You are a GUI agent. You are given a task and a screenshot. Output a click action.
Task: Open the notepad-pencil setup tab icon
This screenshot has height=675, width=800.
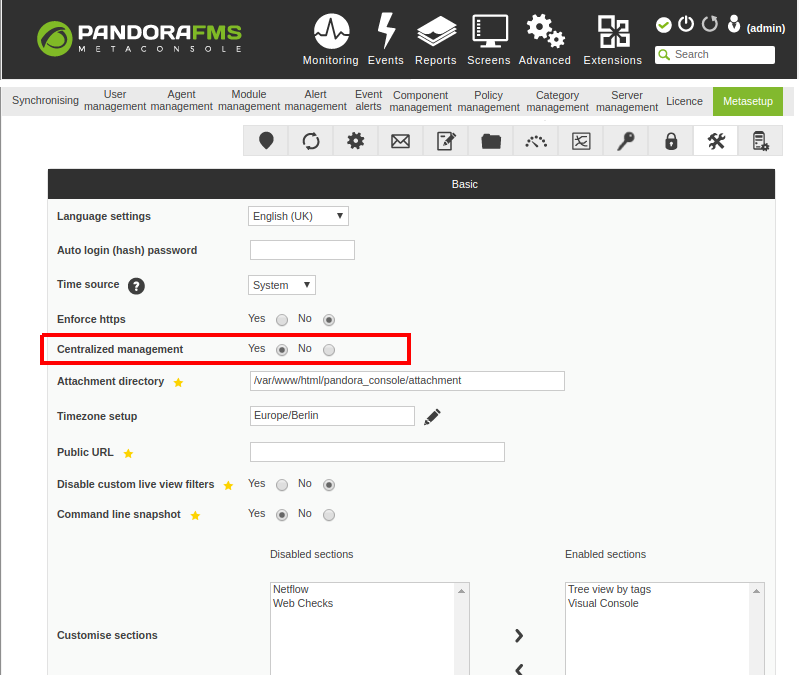point(446,141)
